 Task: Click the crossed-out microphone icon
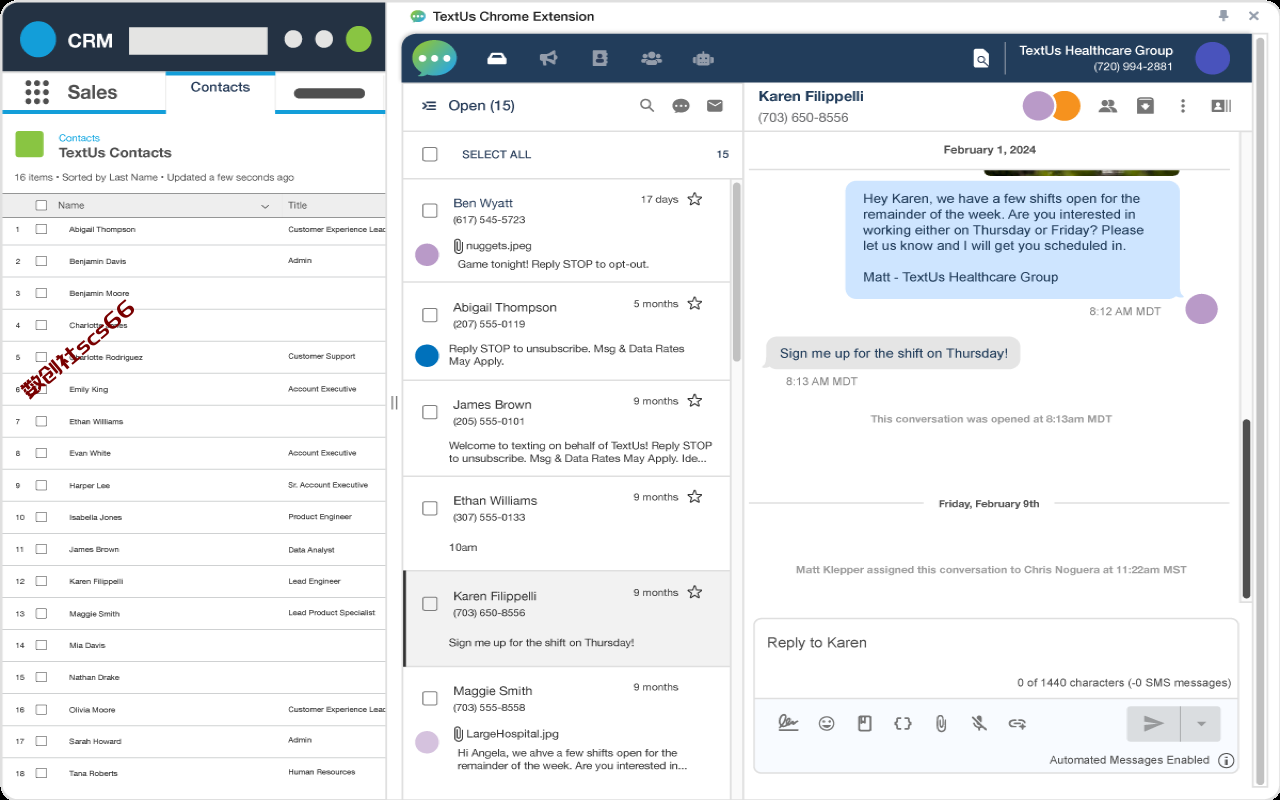coord(979,723)
